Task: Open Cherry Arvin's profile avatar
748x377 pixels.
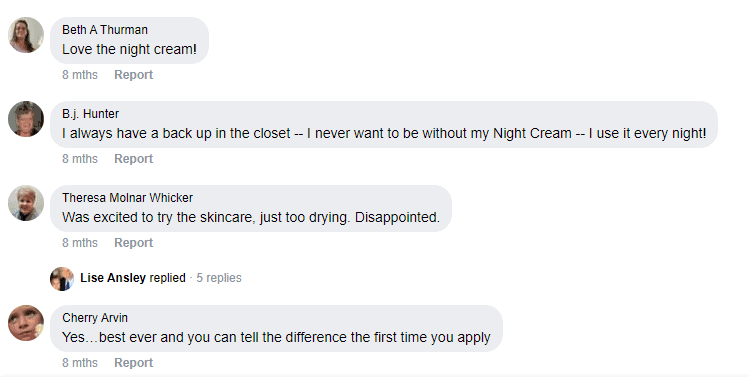Action: [x=26, y=323]
